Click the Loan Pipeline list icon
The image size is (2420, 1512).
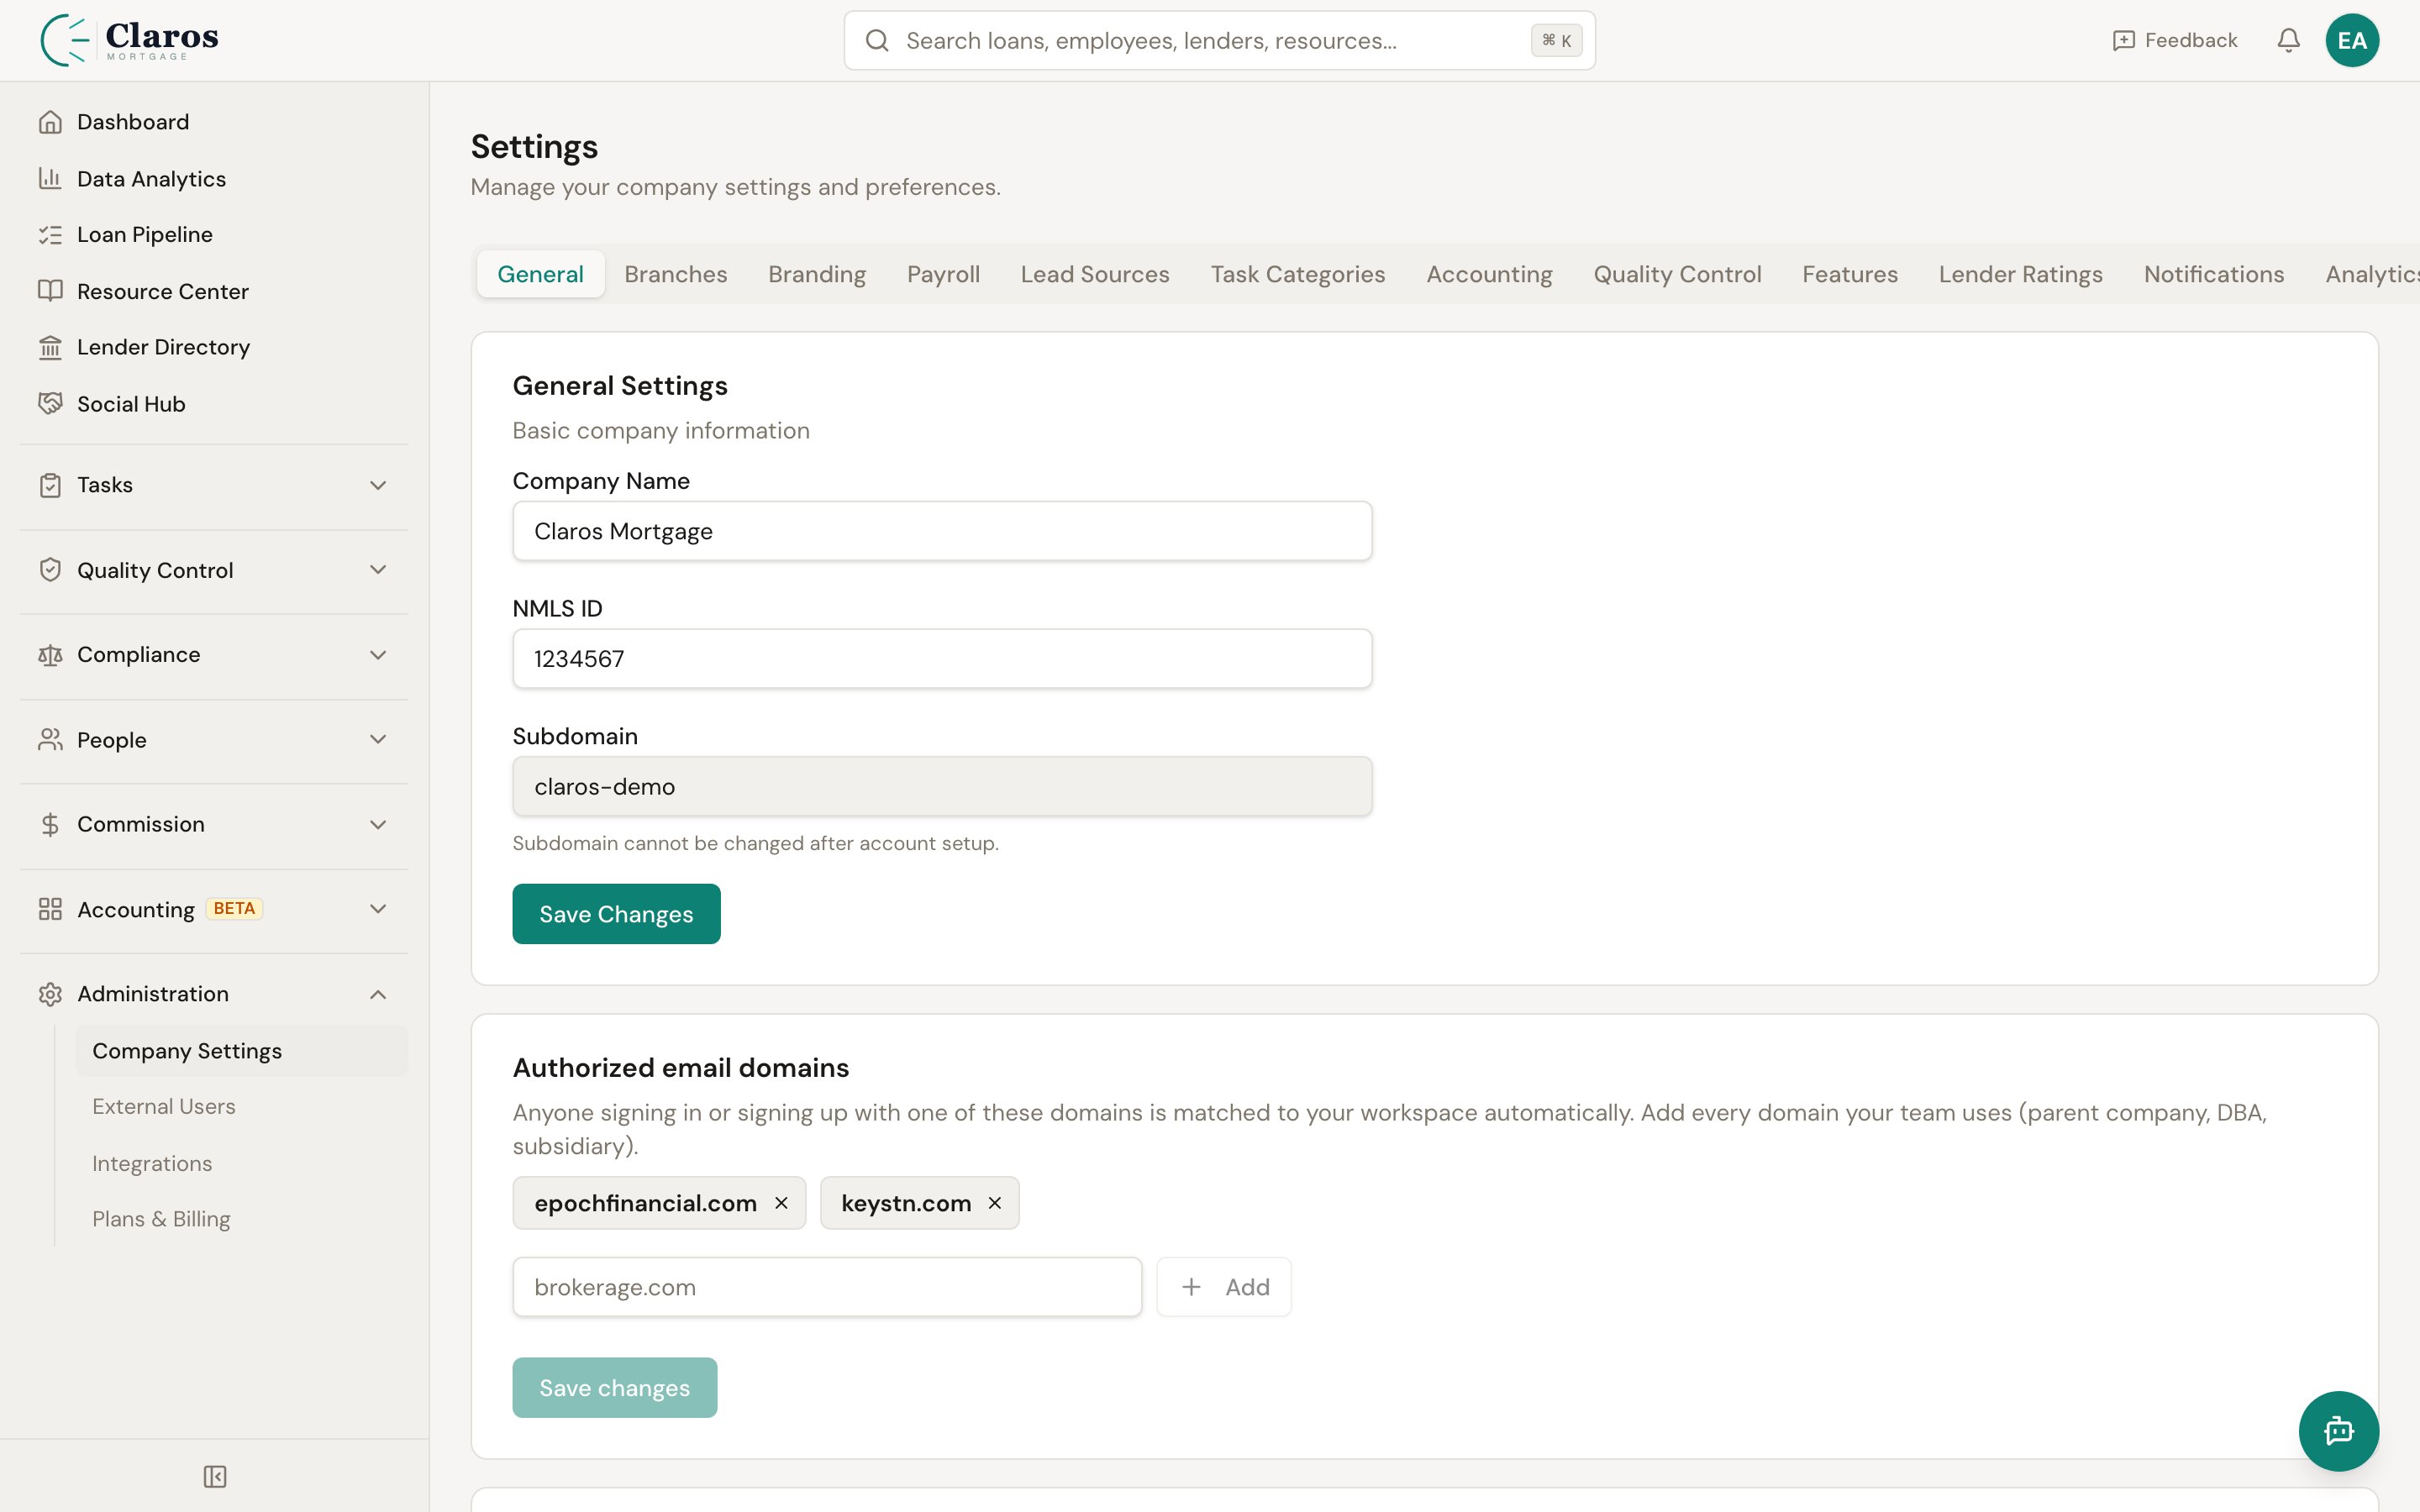(50, 235)
